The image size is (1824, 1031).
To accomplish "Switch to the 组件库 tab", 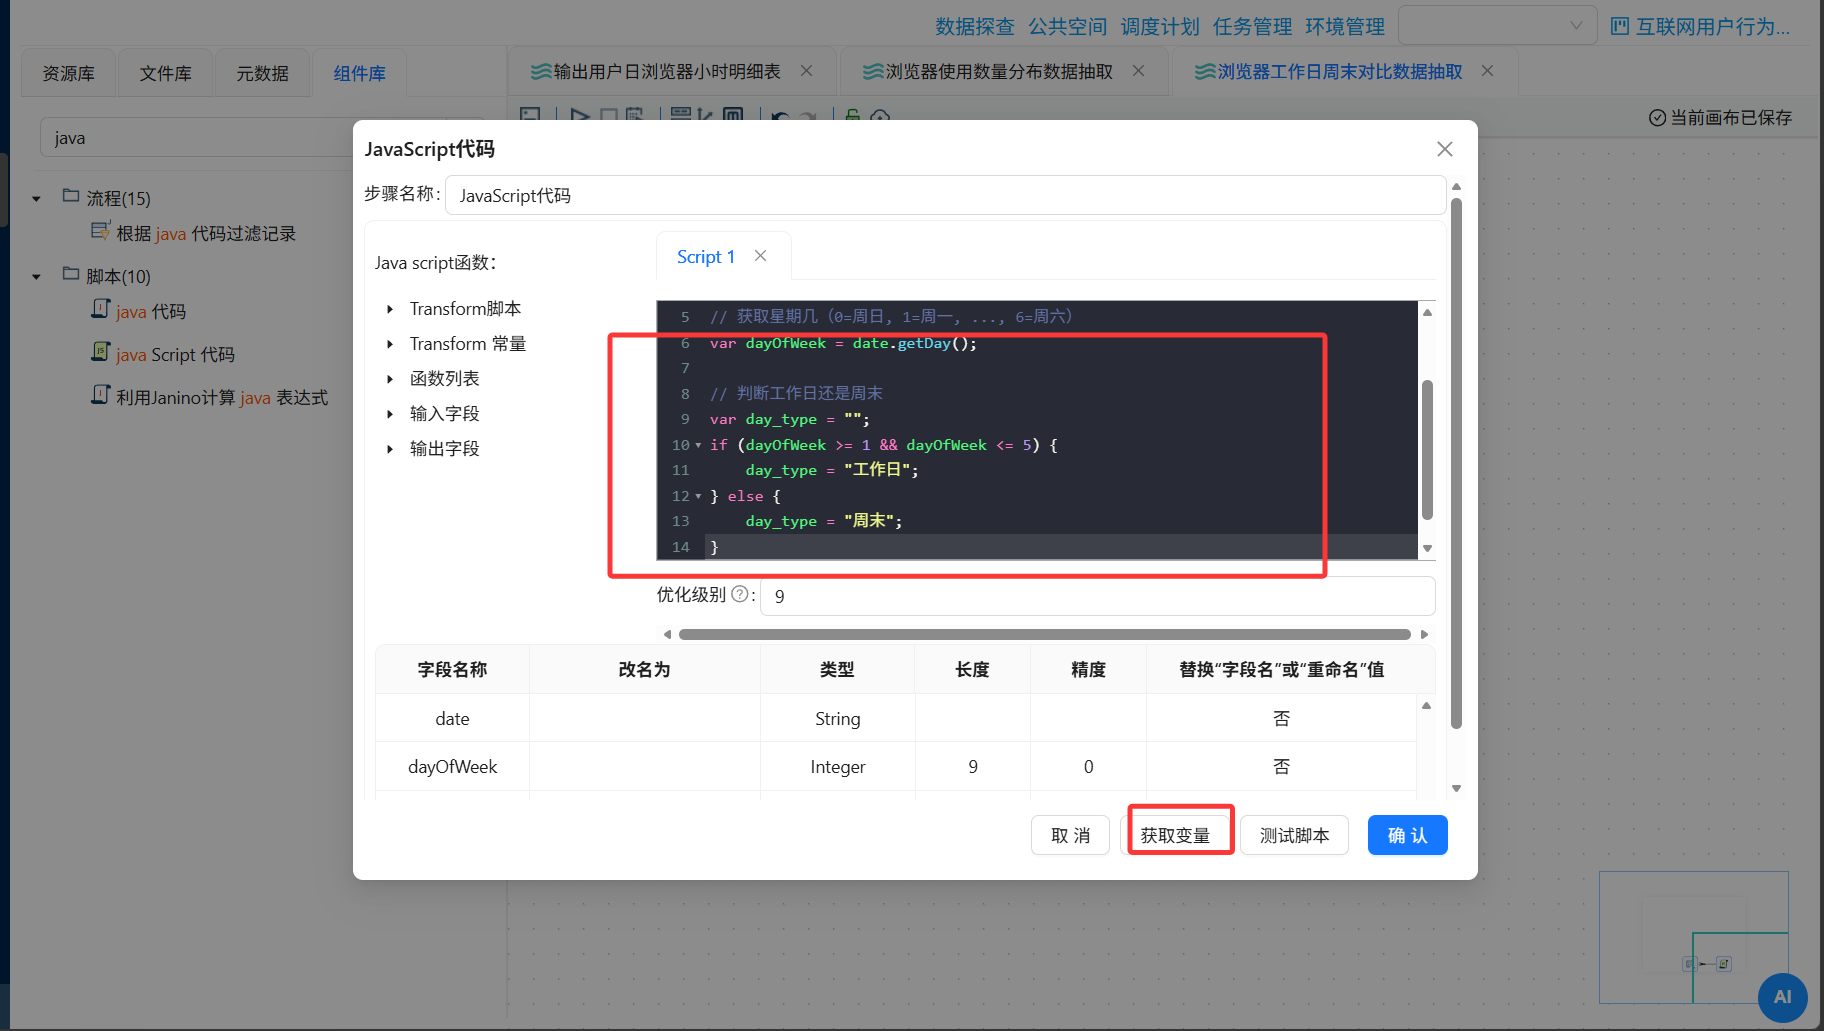I will (x=359, y=73).
